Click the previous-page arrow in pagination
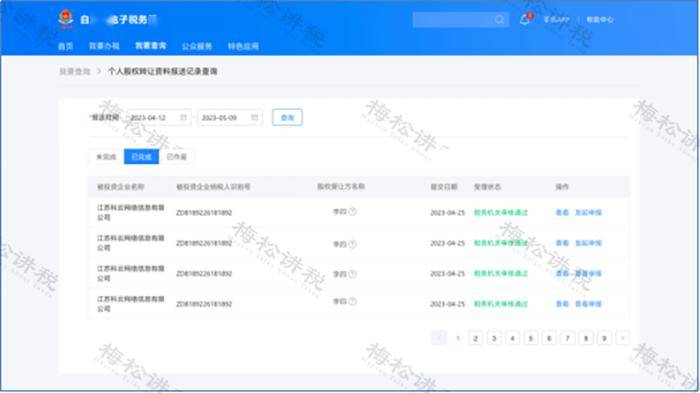 point(439,338)
